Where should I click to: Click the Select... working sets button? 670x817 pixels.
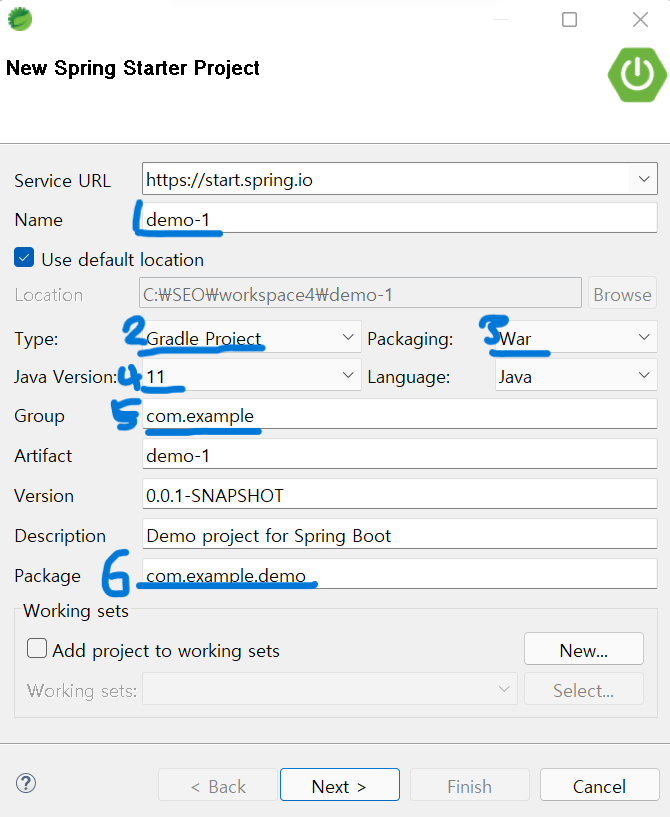(x=584, y=689)
